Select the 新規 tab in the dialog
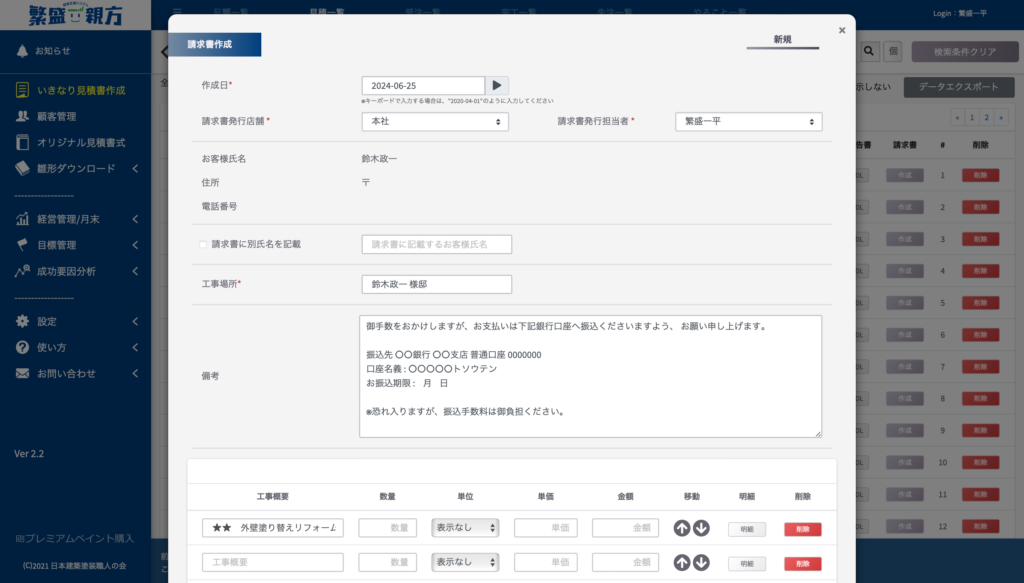1024x583 pixels. pos(782,40)
